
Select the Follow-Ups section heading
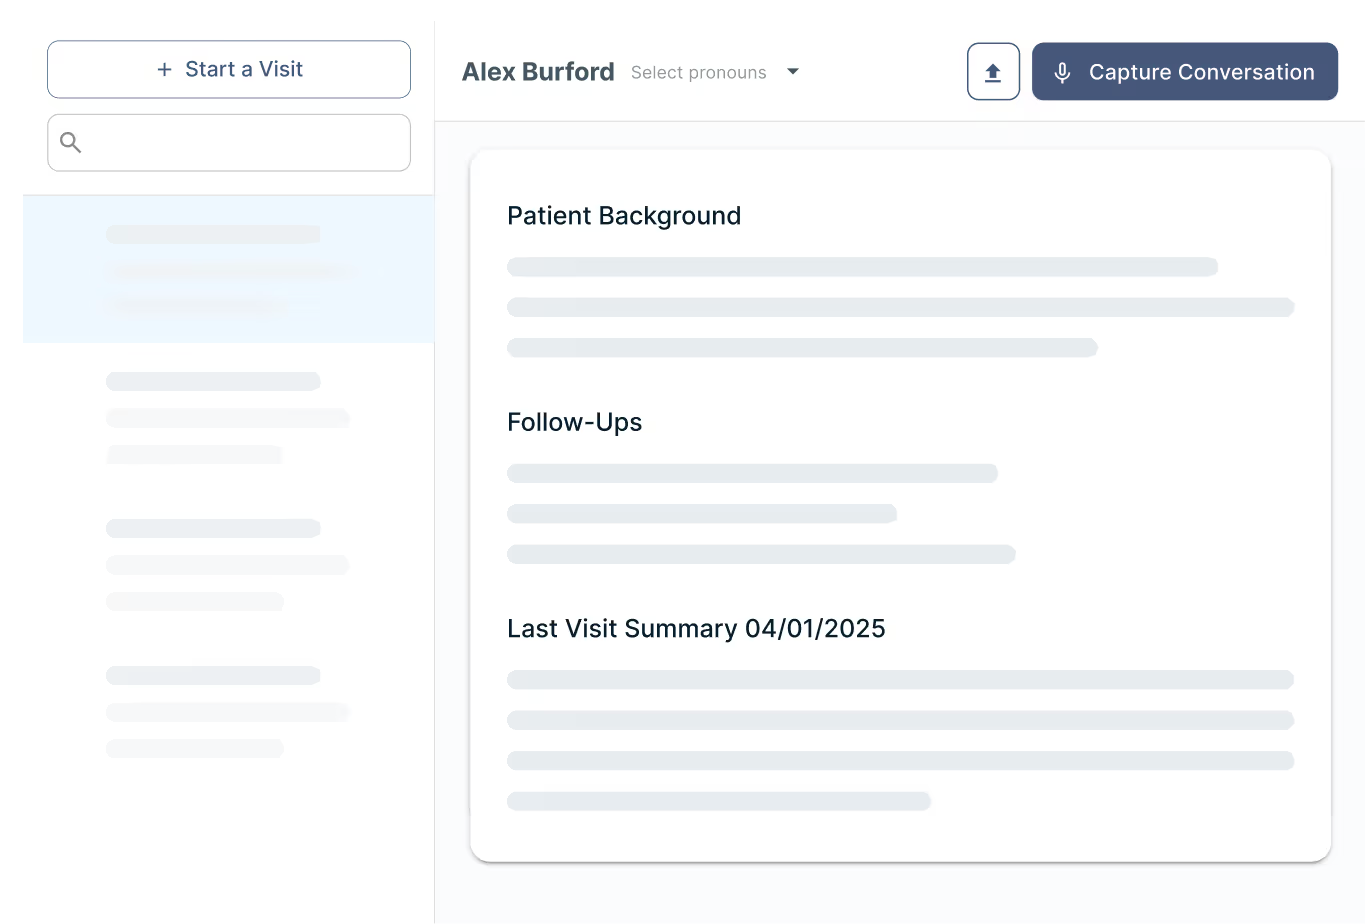(575, 422)
